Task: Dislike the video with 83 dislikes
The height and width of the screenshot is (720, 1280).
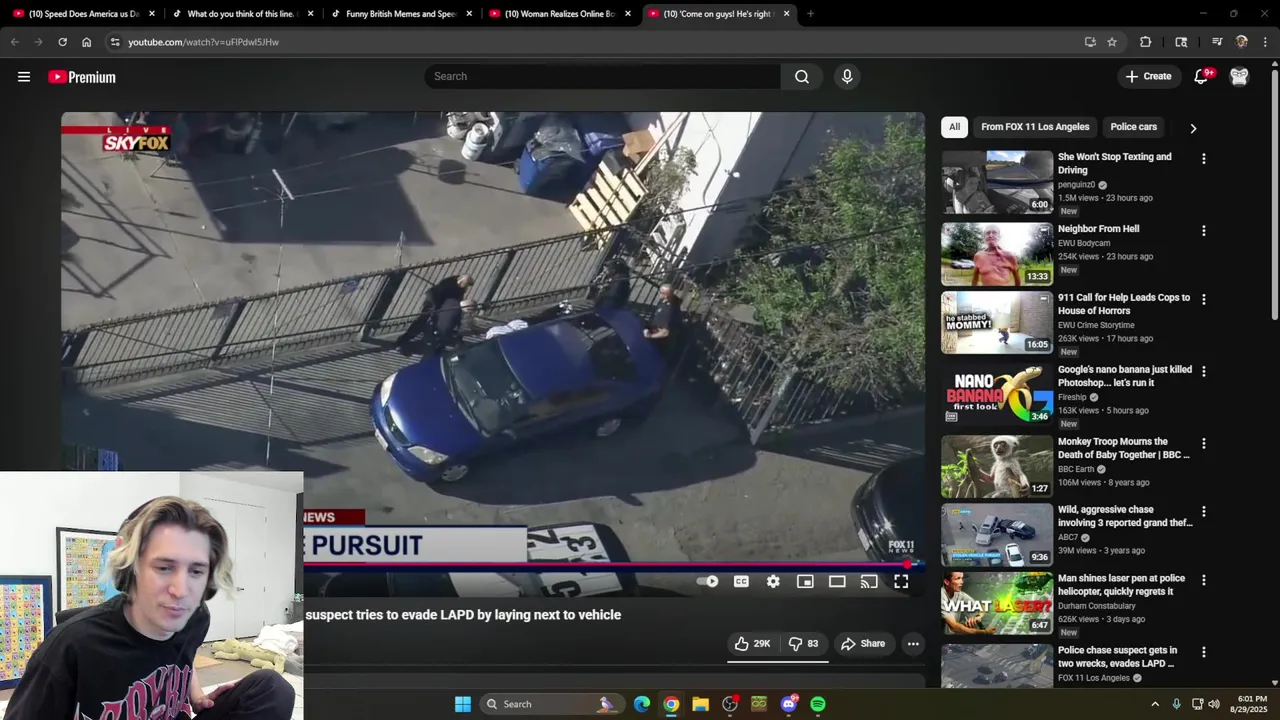Action: click(803, 644)
